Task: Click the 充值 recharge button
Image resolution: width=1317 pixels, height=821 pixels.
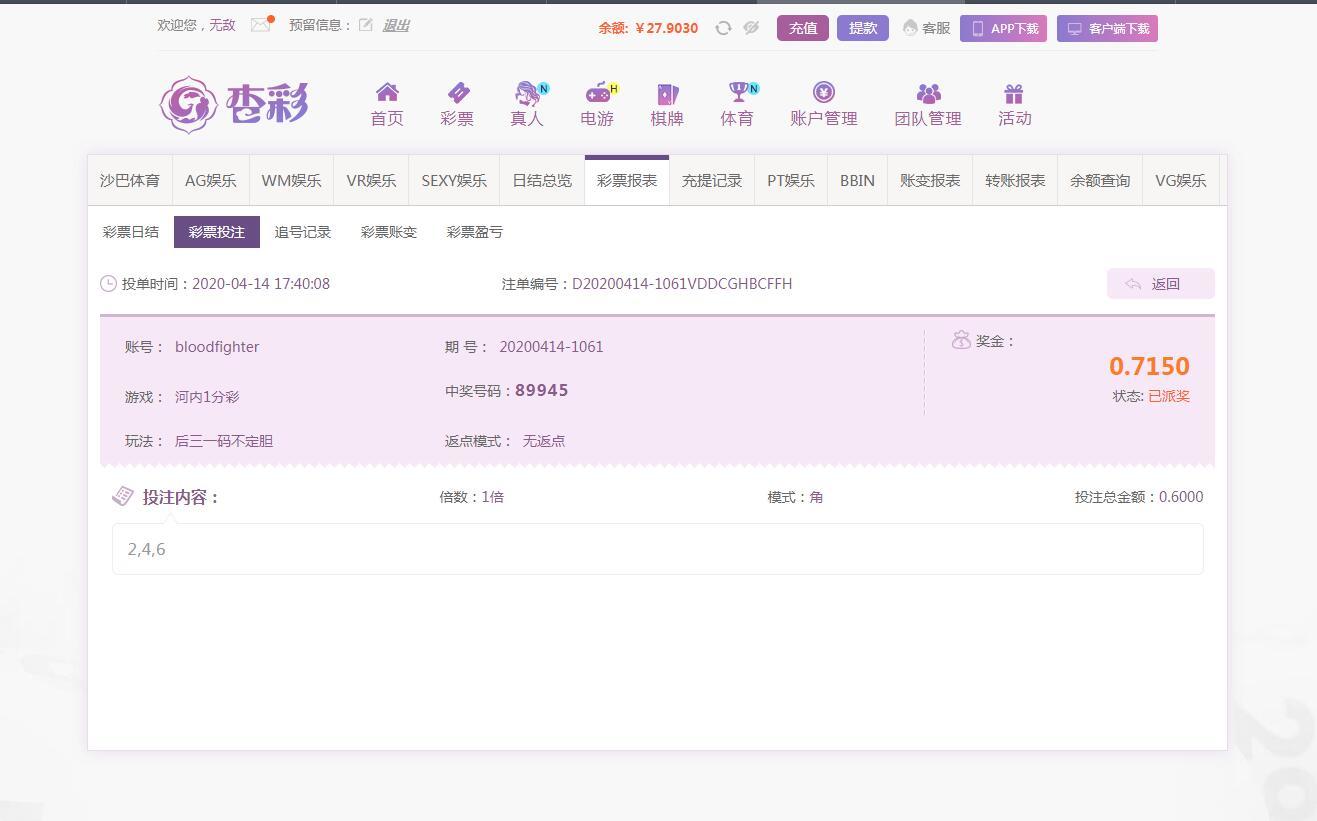Action: pos(803,28)
